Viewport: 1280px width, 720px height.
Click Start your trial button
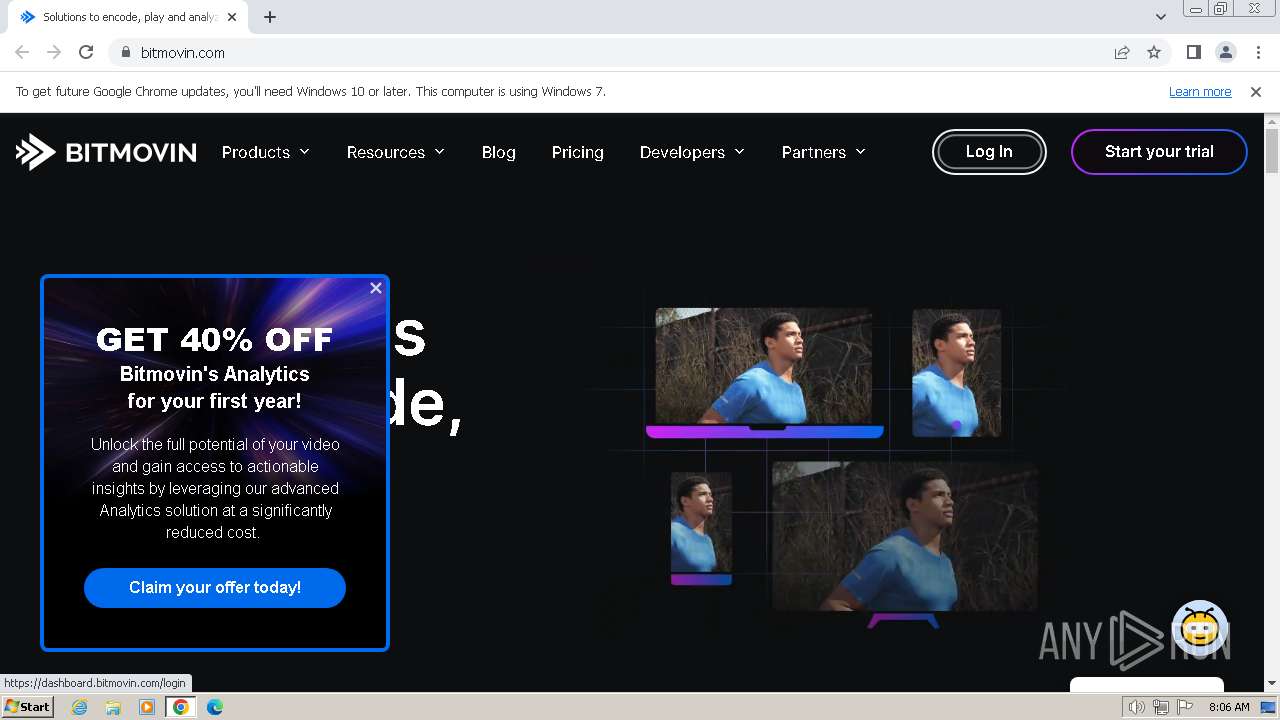click(x=1159, y=152)
